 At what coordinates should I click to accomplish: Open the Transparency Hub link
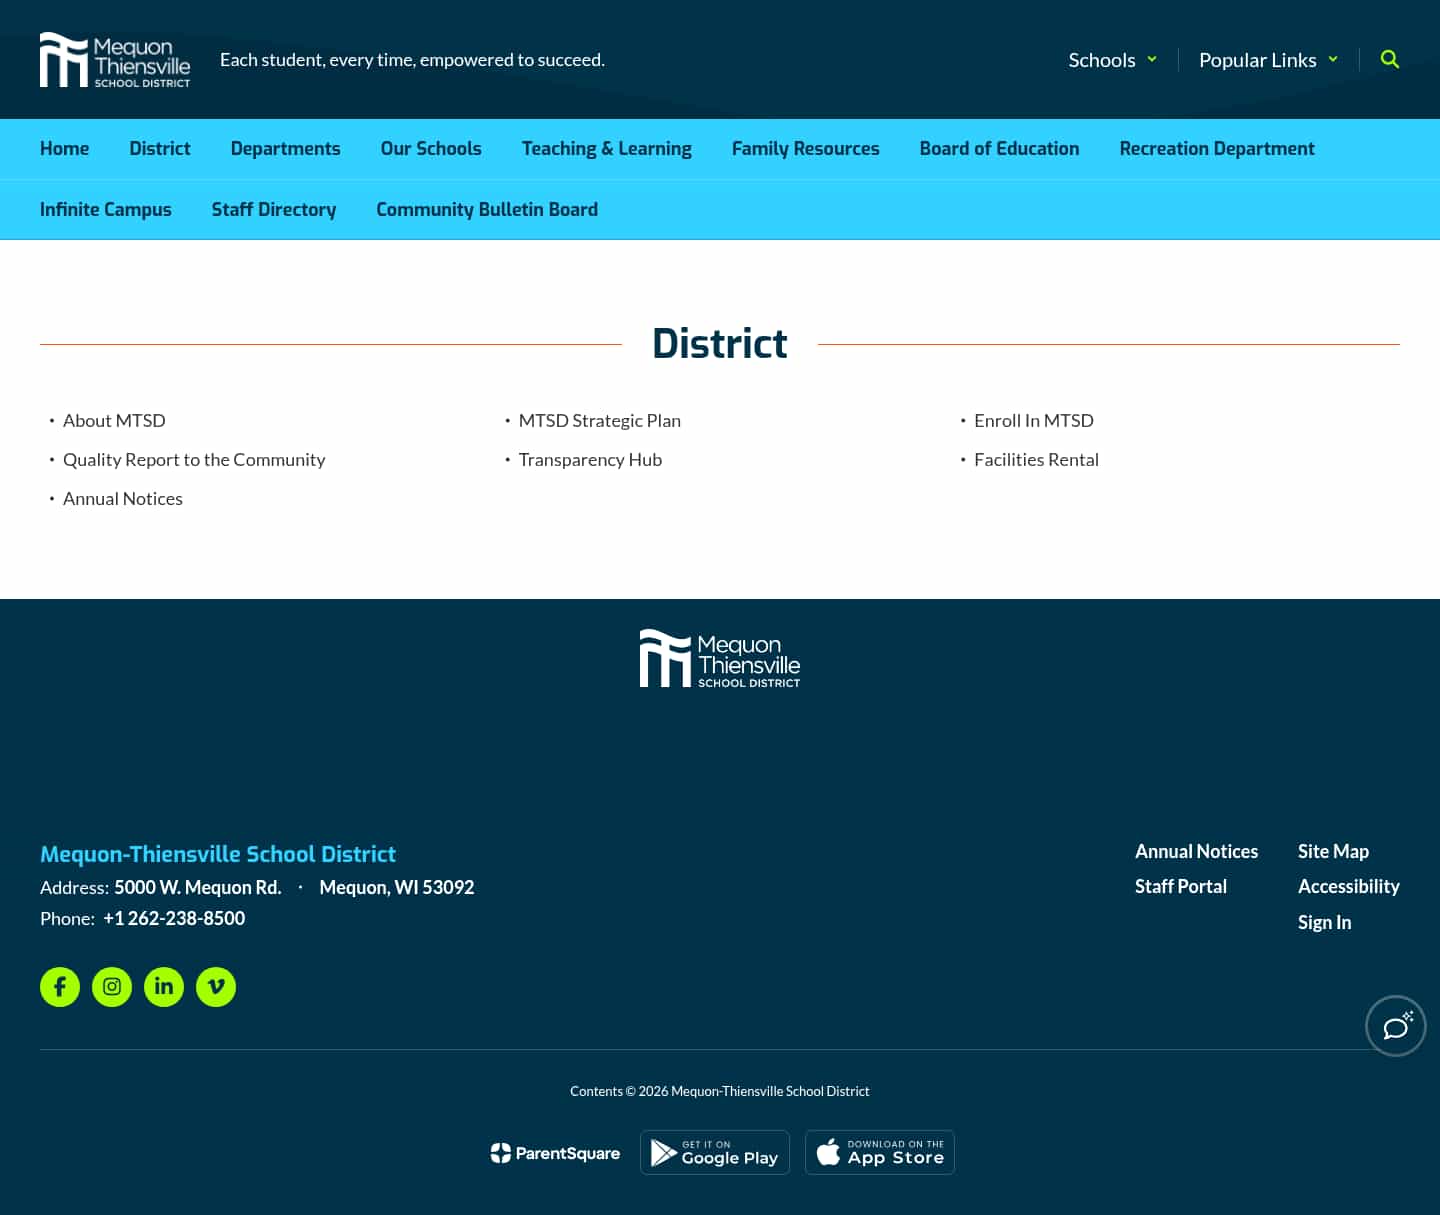point(590,460)
